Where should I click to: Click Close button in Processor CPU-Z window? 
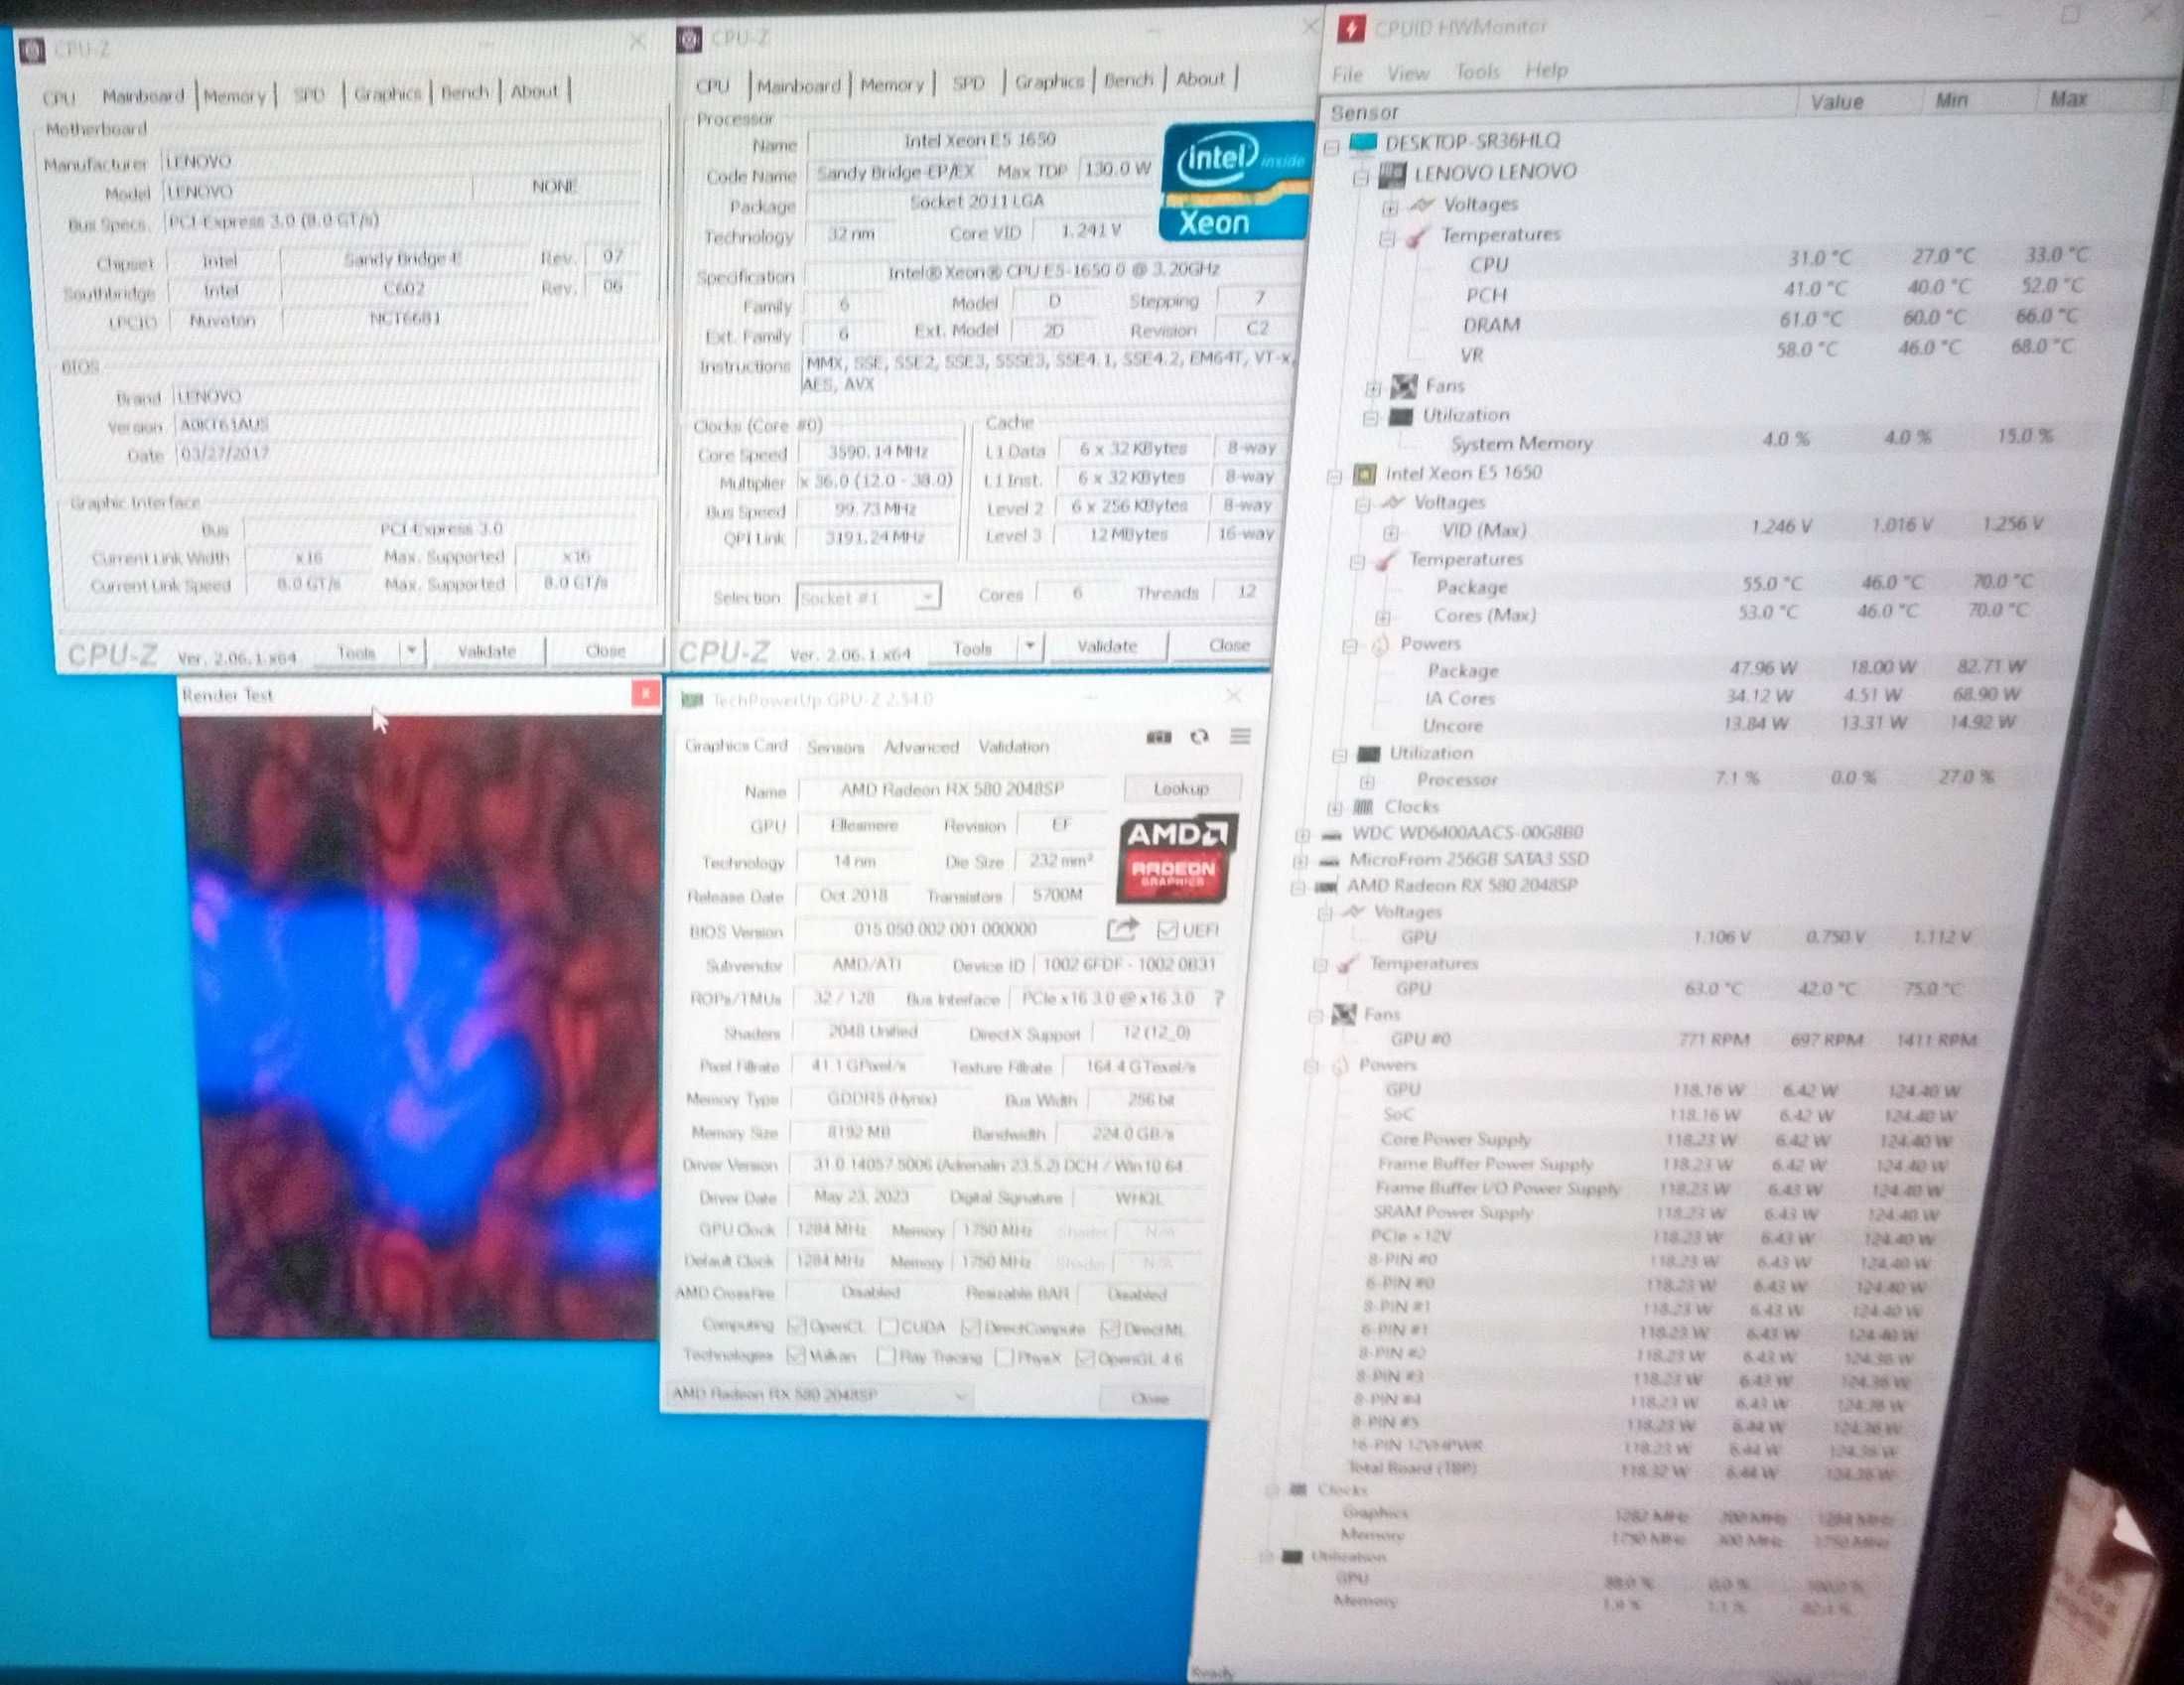[x=1228, y=645]
